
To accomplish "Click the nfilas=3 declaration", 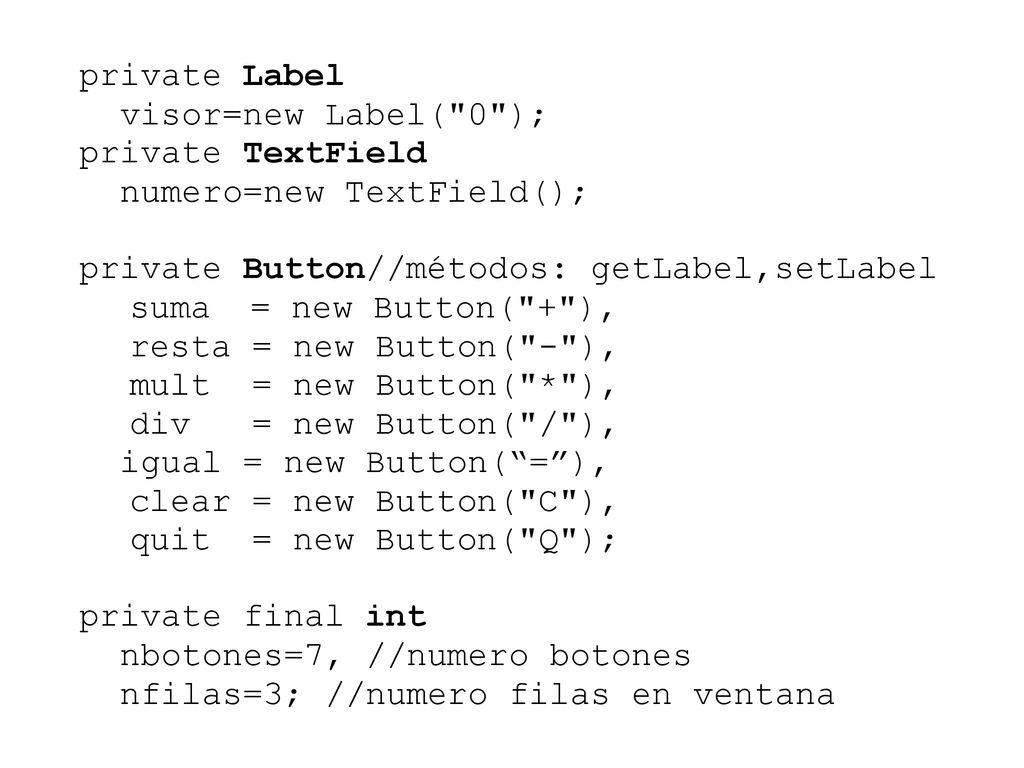I will 201,694.
